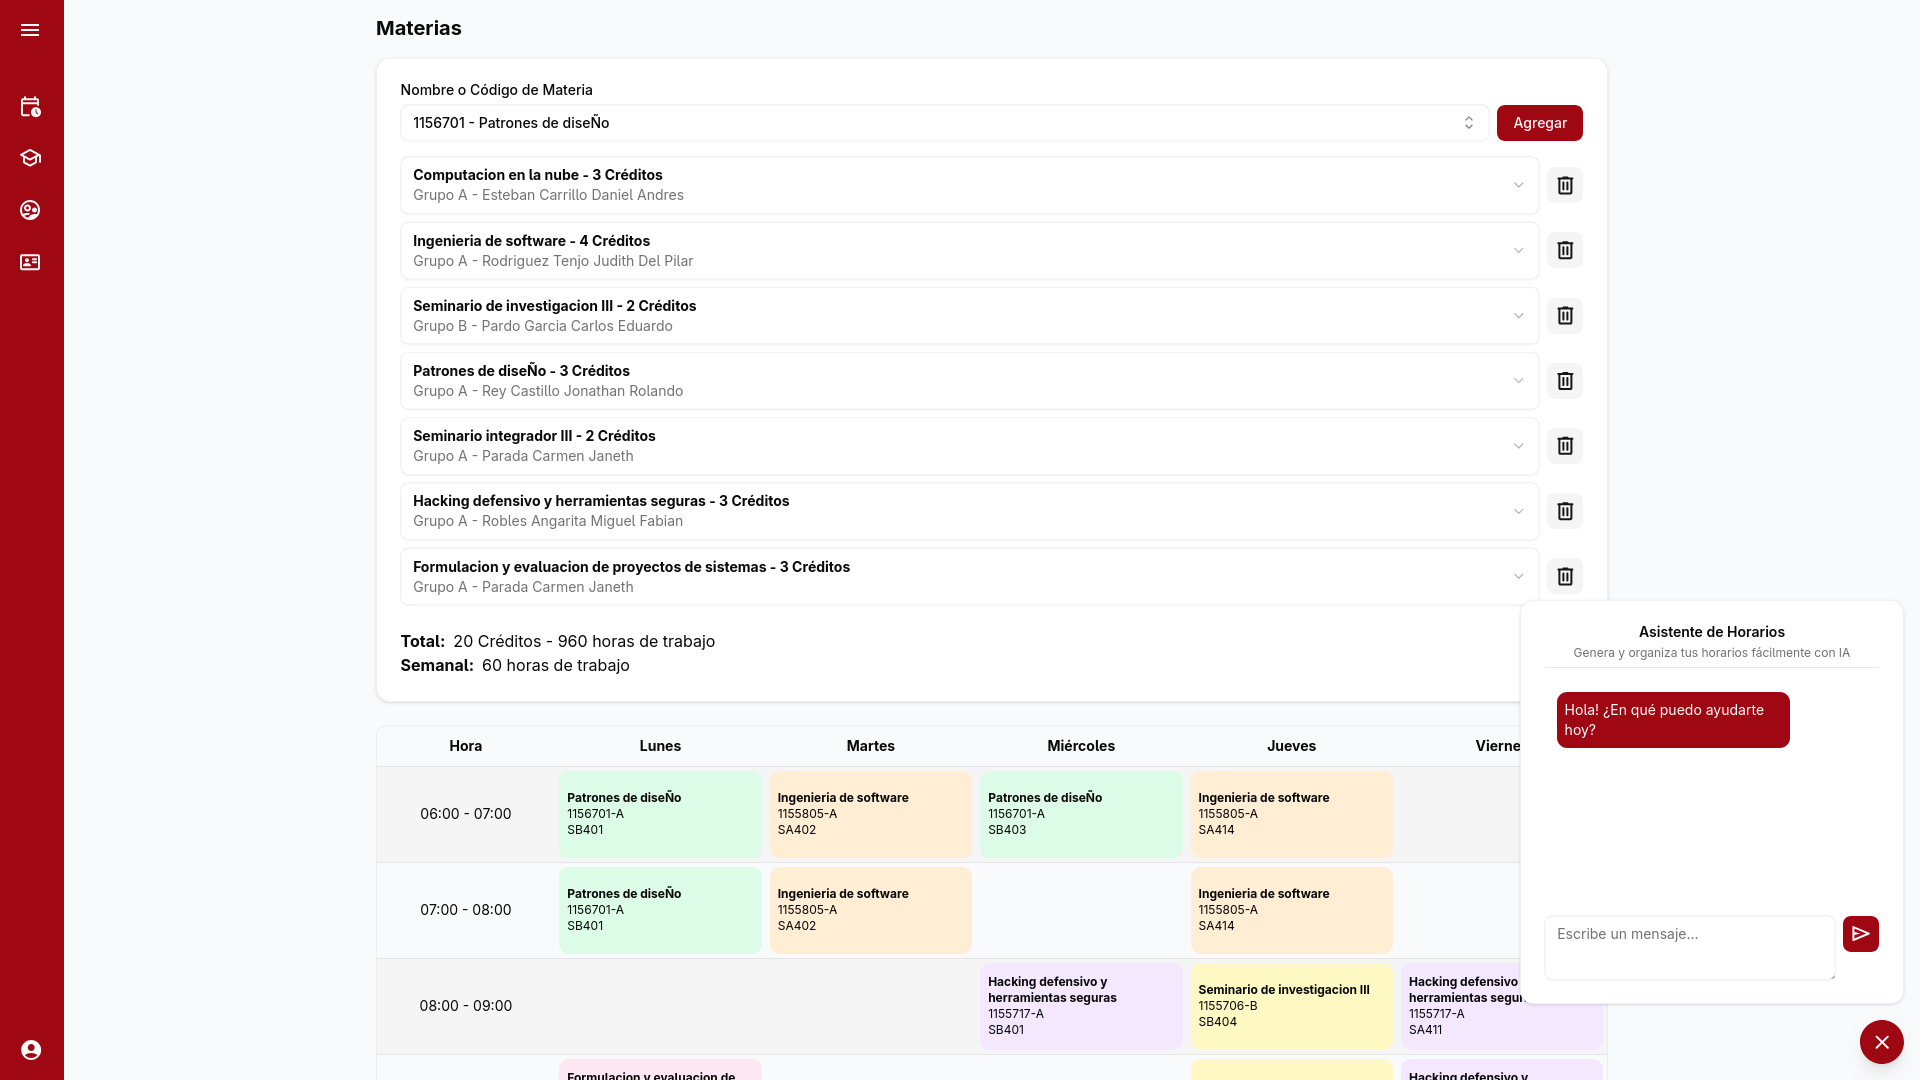1920x1080 pixels.
Task: Select yellow Seminario de investigacion III Jueves block
Action: pos(1291,1005)
